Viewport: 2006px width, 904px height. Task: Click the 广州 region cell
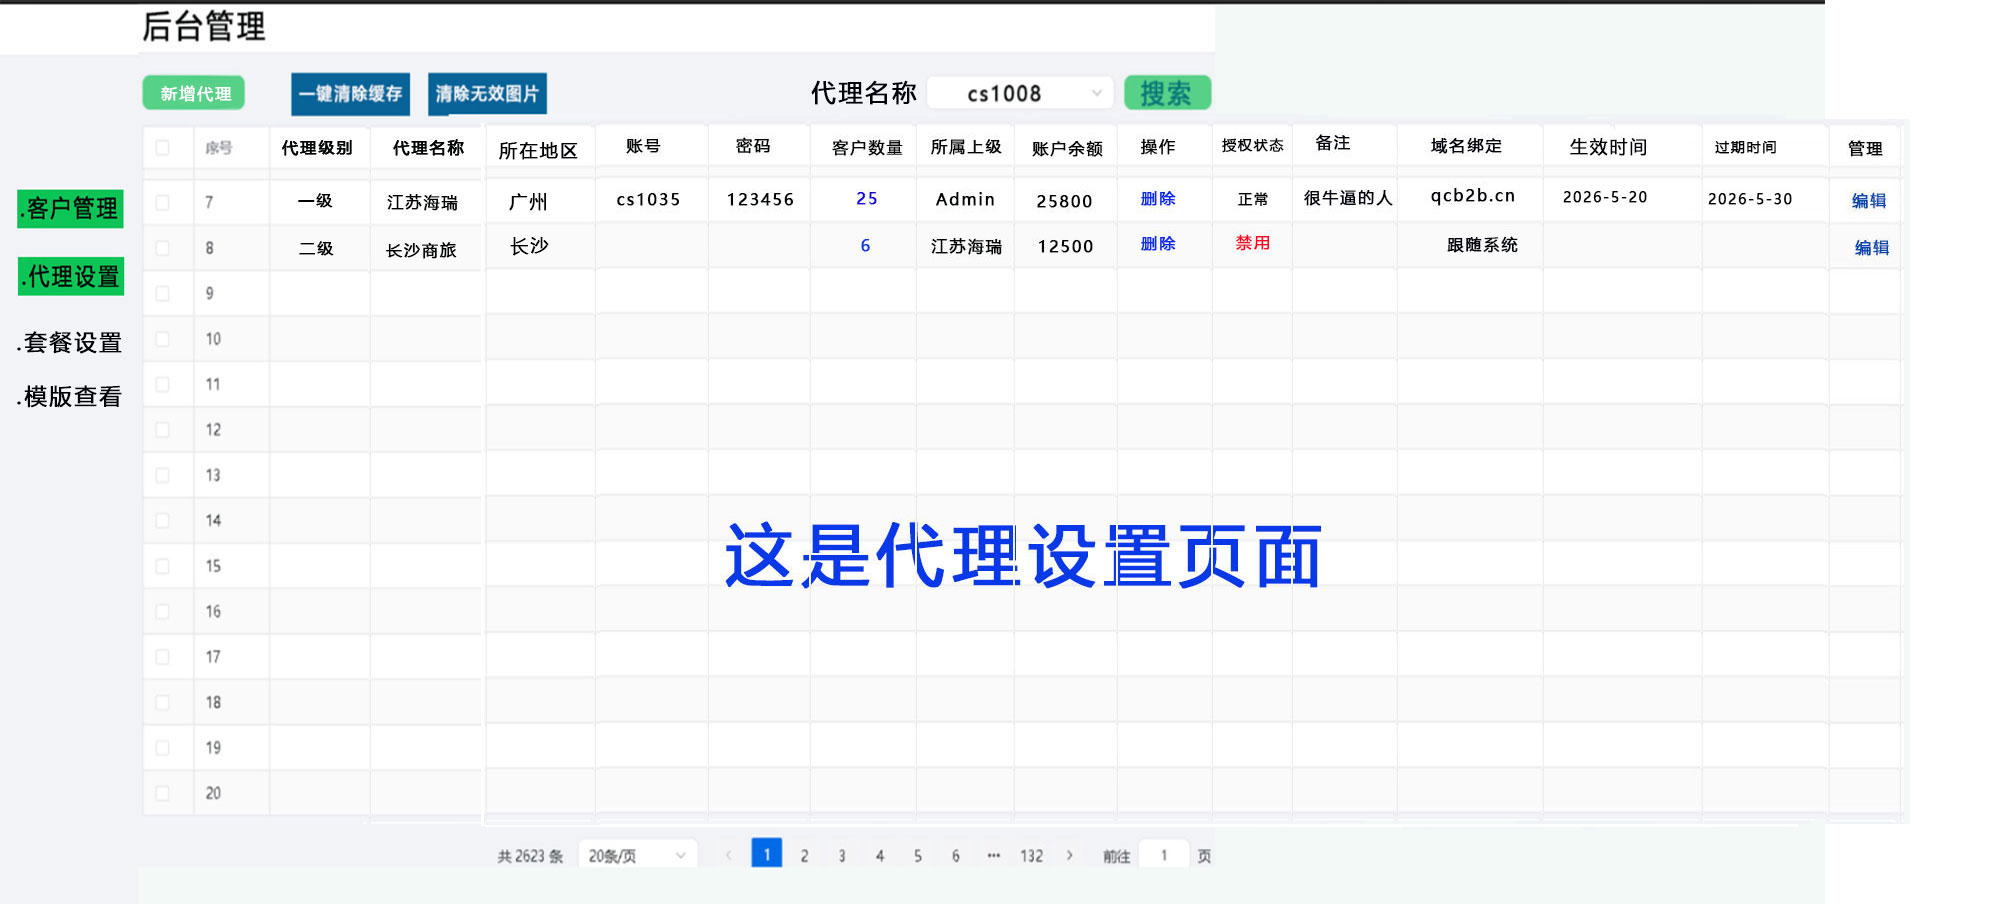(x=528, y=202)
